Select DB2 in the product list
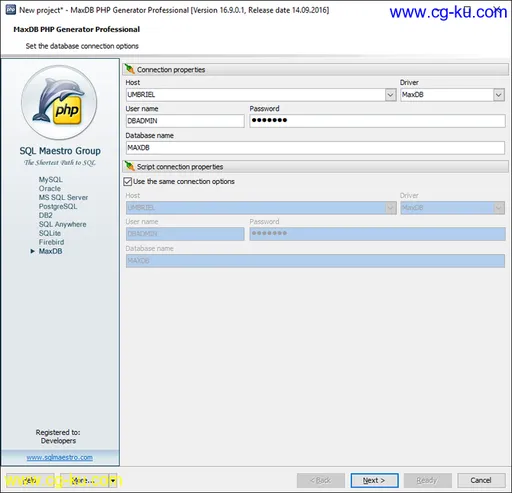The width and height of the screenshot is (512, 493). (45, 215)
